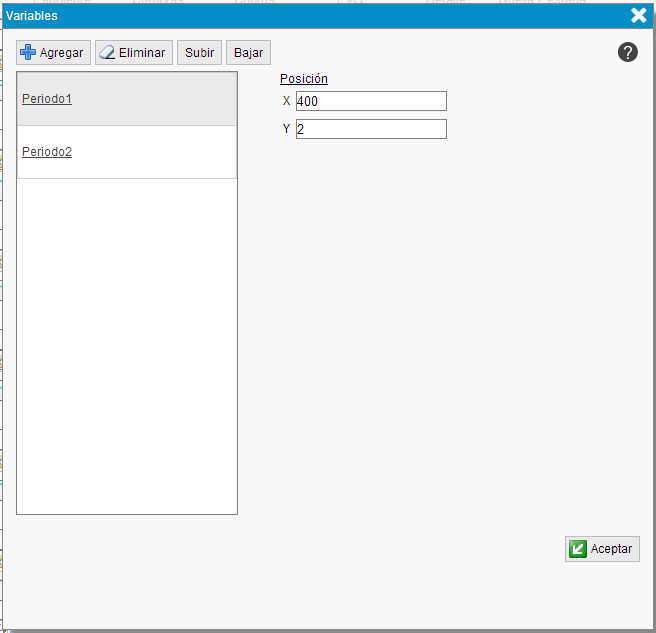
Task: Select Periodo1 in the variables list
Action: pyautogui.click(x=47, y=99)
